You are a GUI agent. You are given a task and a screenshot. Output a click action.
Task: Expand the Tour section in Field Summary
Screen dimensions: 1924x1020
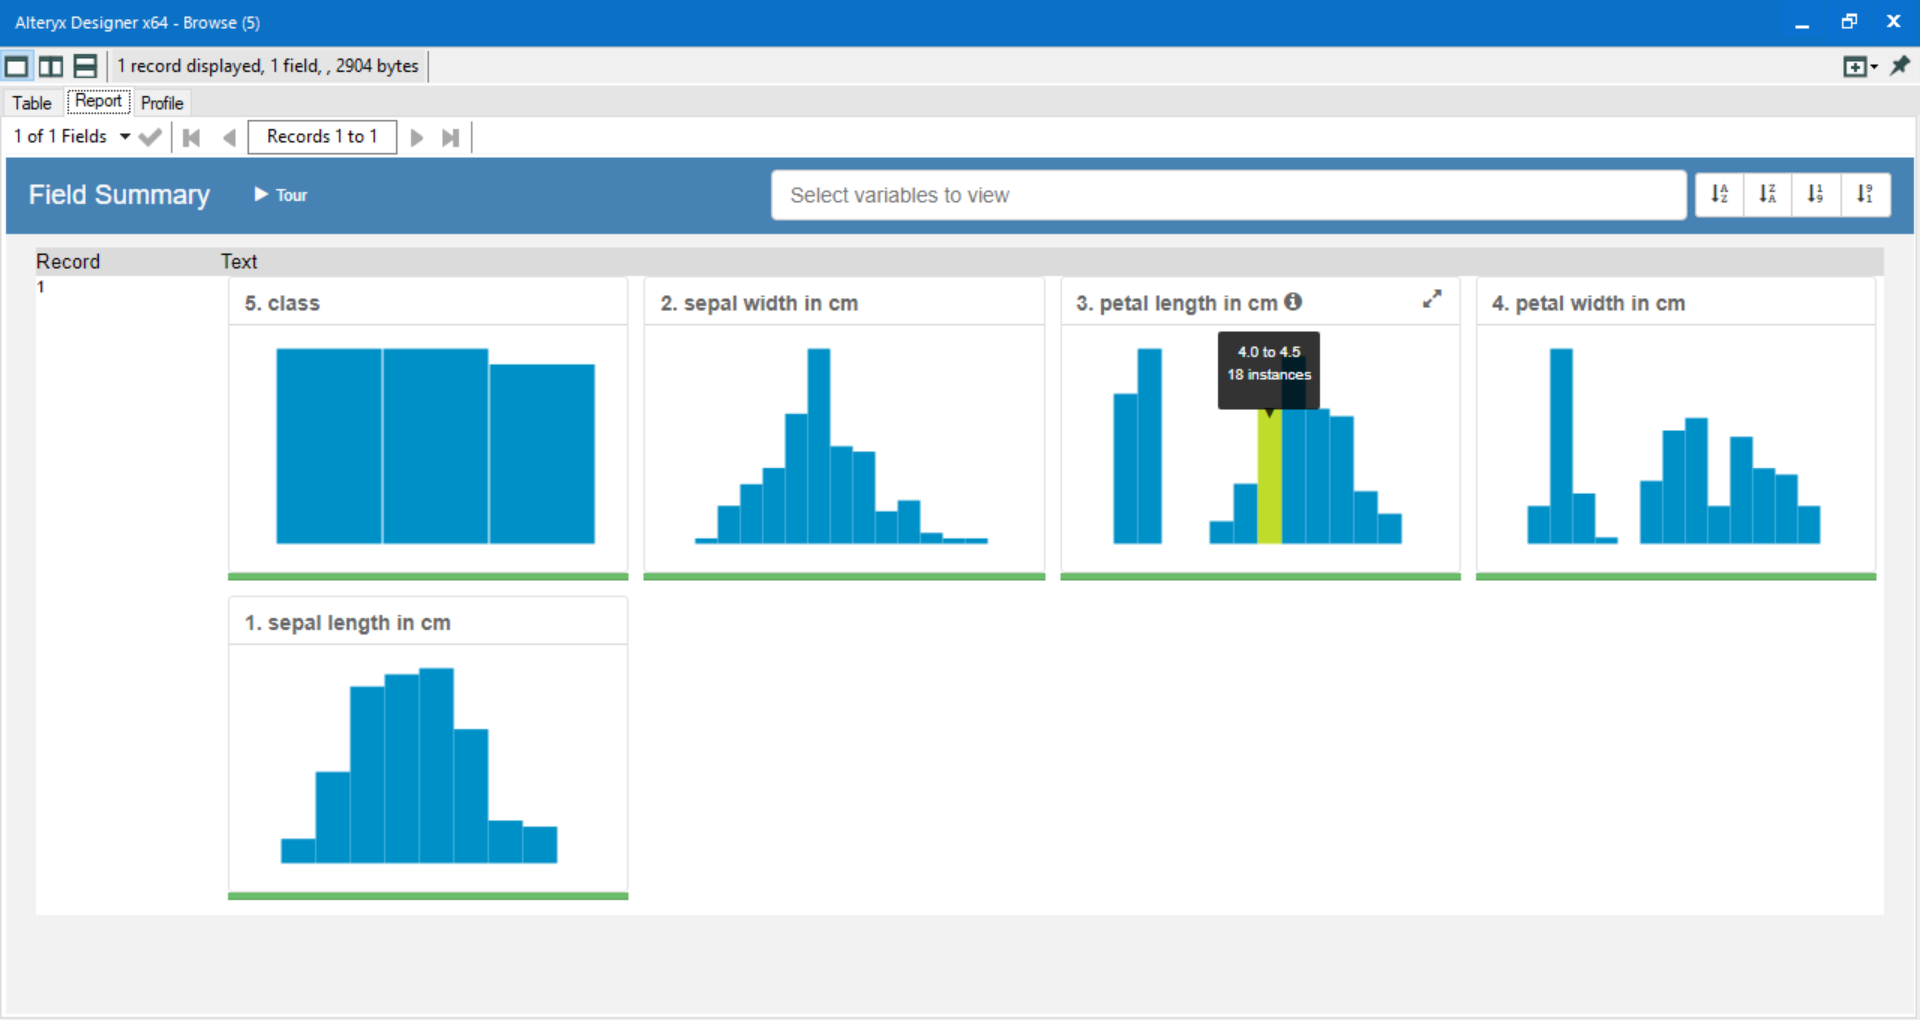coord(280,195)
